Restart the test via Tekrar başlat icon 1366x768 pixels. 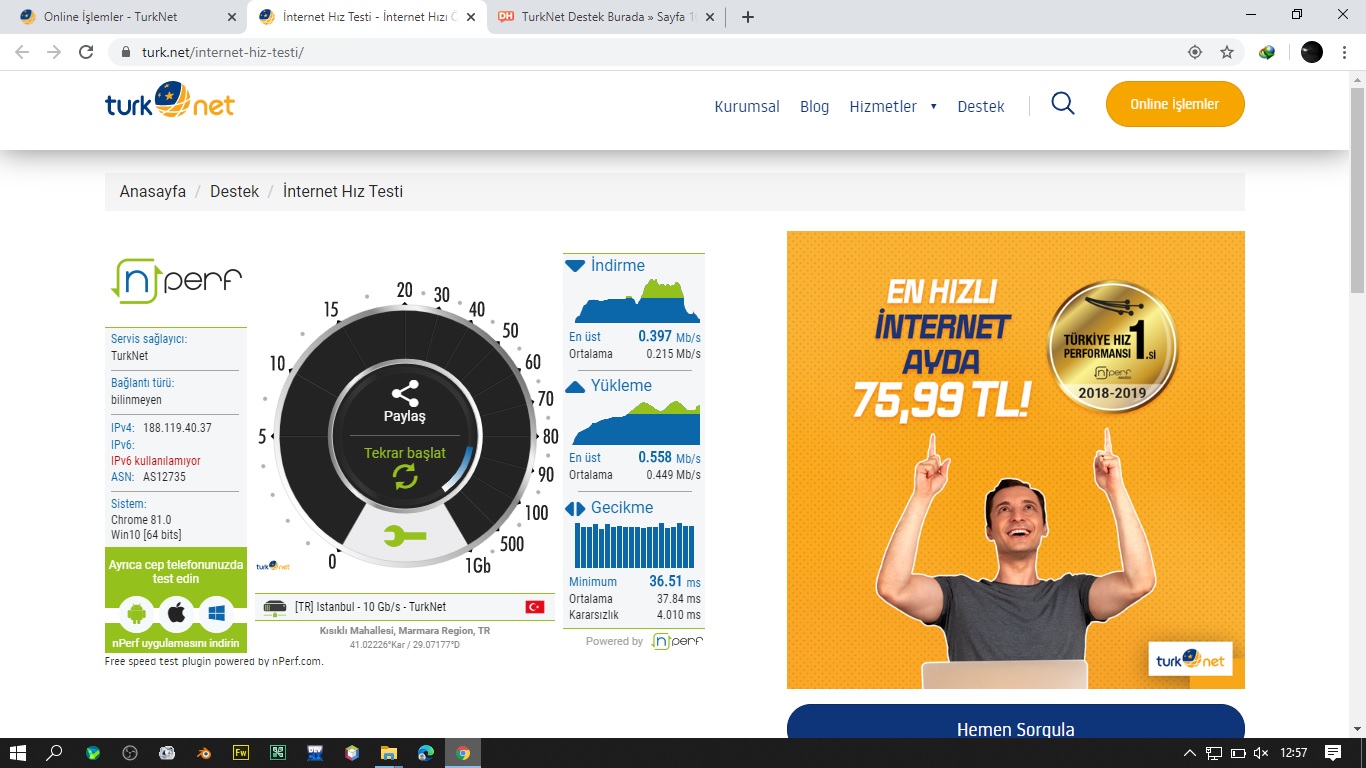(405, 476)
